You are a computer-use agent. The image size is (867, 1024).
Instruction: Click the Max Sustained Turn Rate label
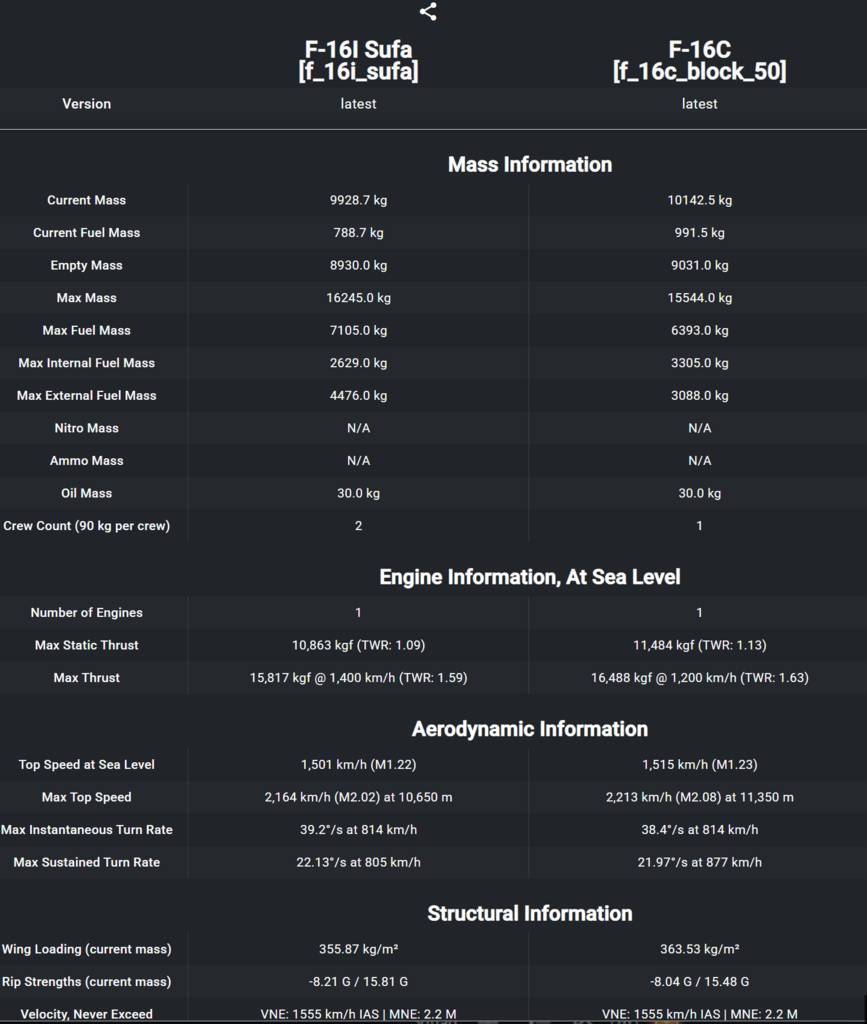point(87,862)
